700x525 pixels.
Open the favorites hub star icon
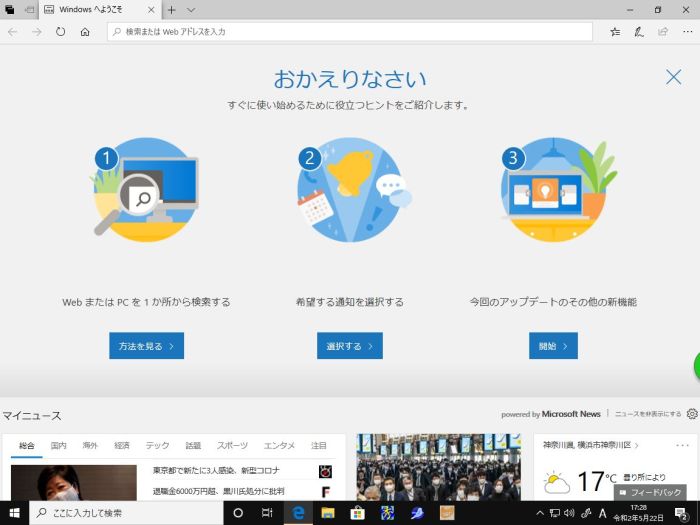coord(615,32)
